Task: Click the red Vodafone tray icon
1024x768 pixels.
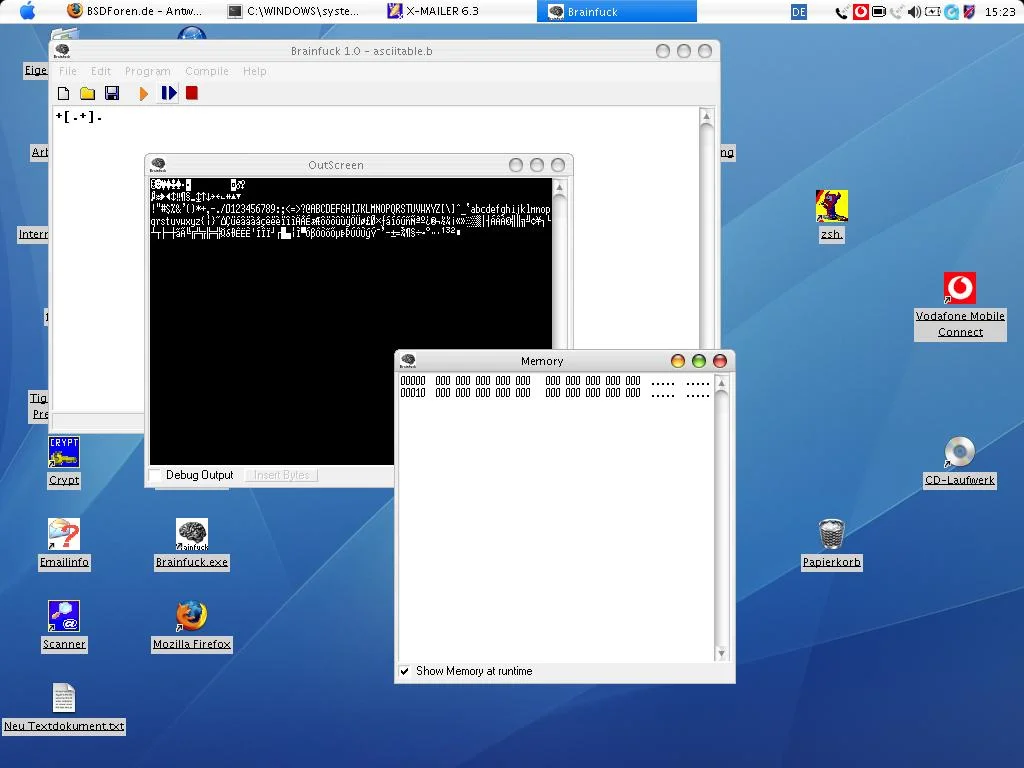Action: pyautogui.click(x=861, y=12)
